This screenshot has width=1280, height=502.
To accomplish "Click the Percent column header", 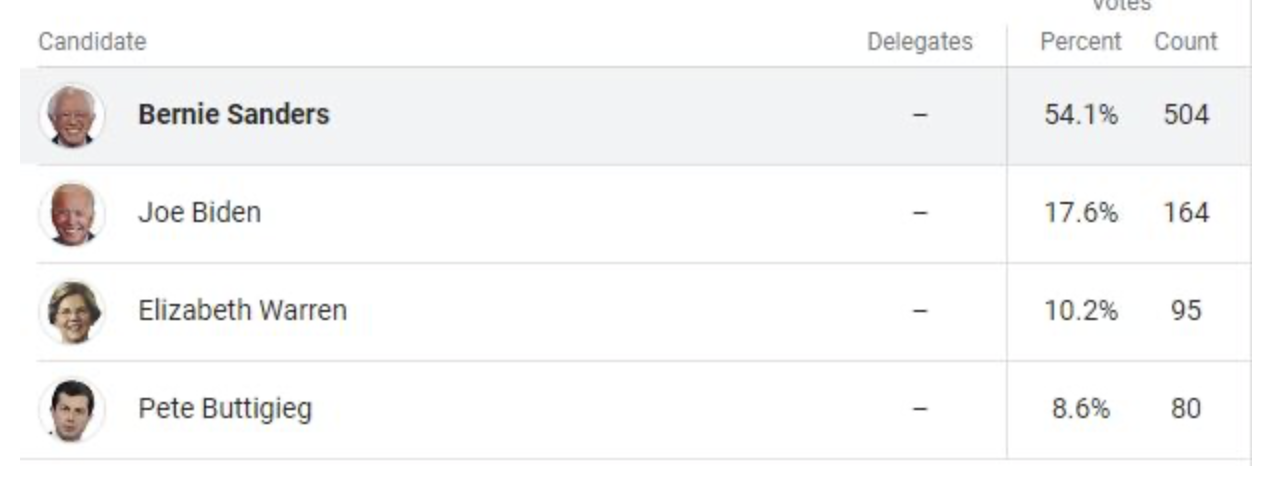I will (1081, 42).
